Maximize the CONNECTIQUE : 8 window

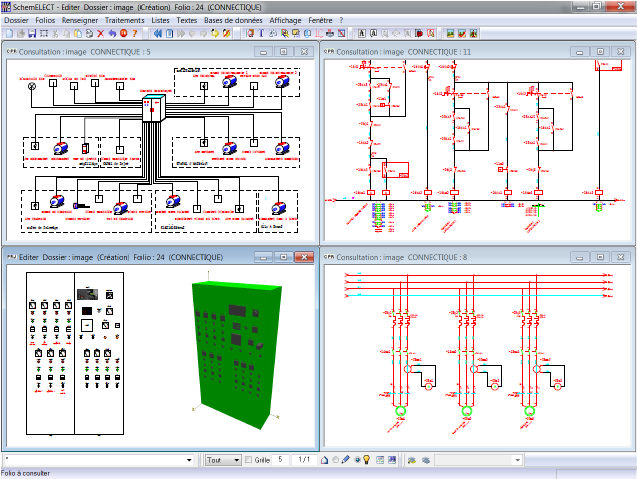click(x=600, y=257)
